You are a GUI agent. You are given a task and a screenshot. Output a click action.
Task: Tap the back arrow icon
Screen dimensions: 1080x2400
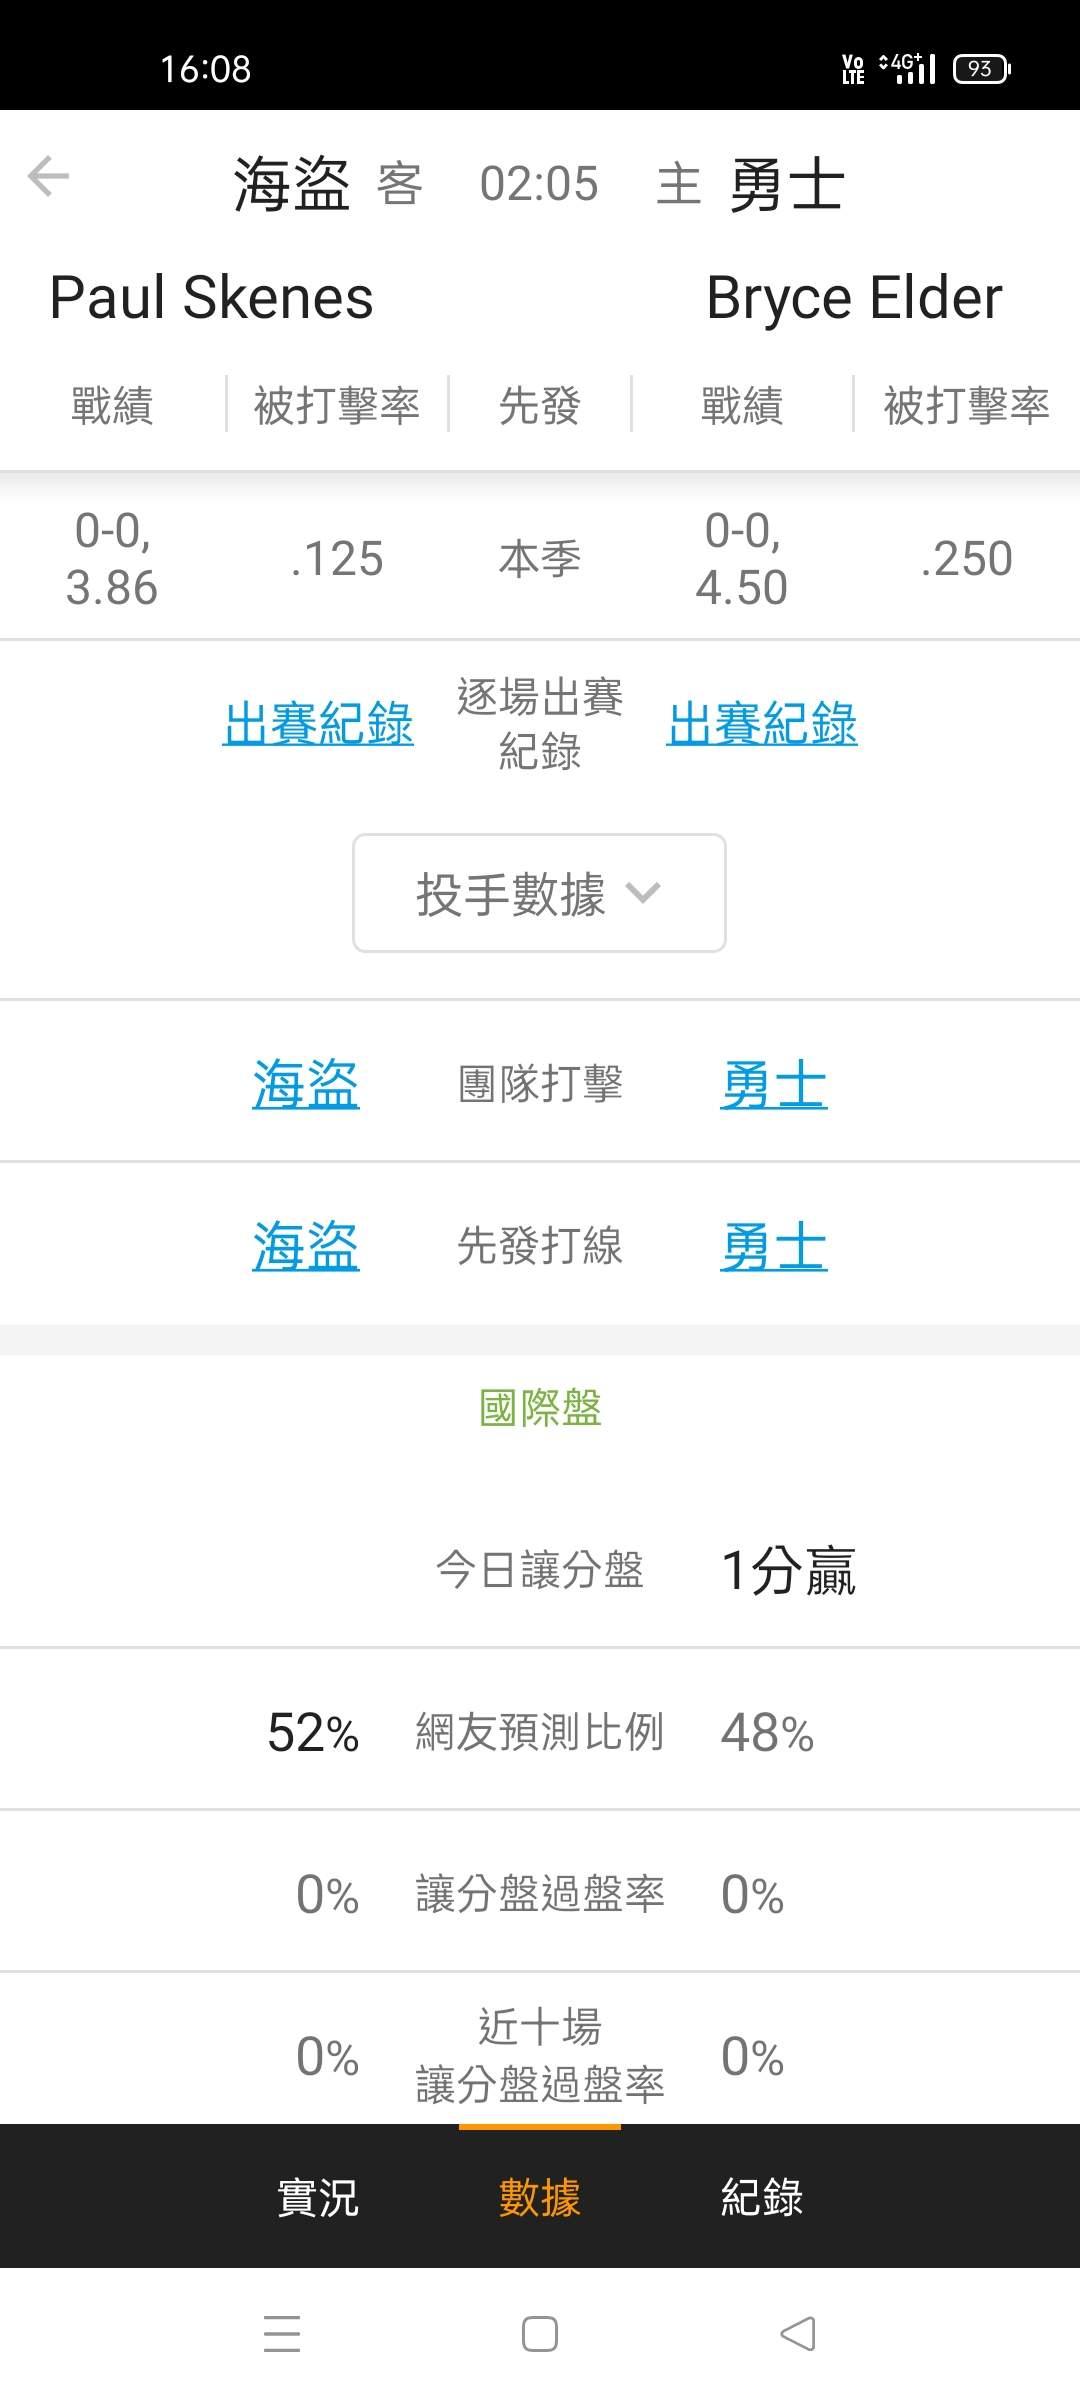[48, 177]
